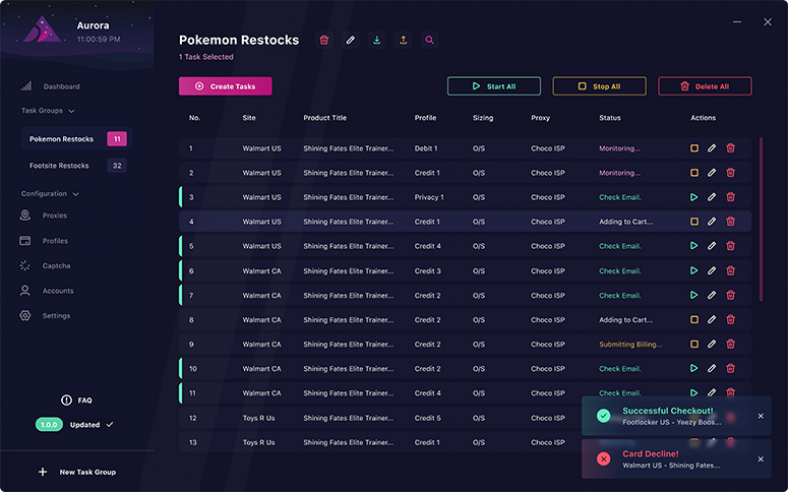The image size is (788, 492).
Task: Delete task 5 with its red trash icon
Action: 731,246
